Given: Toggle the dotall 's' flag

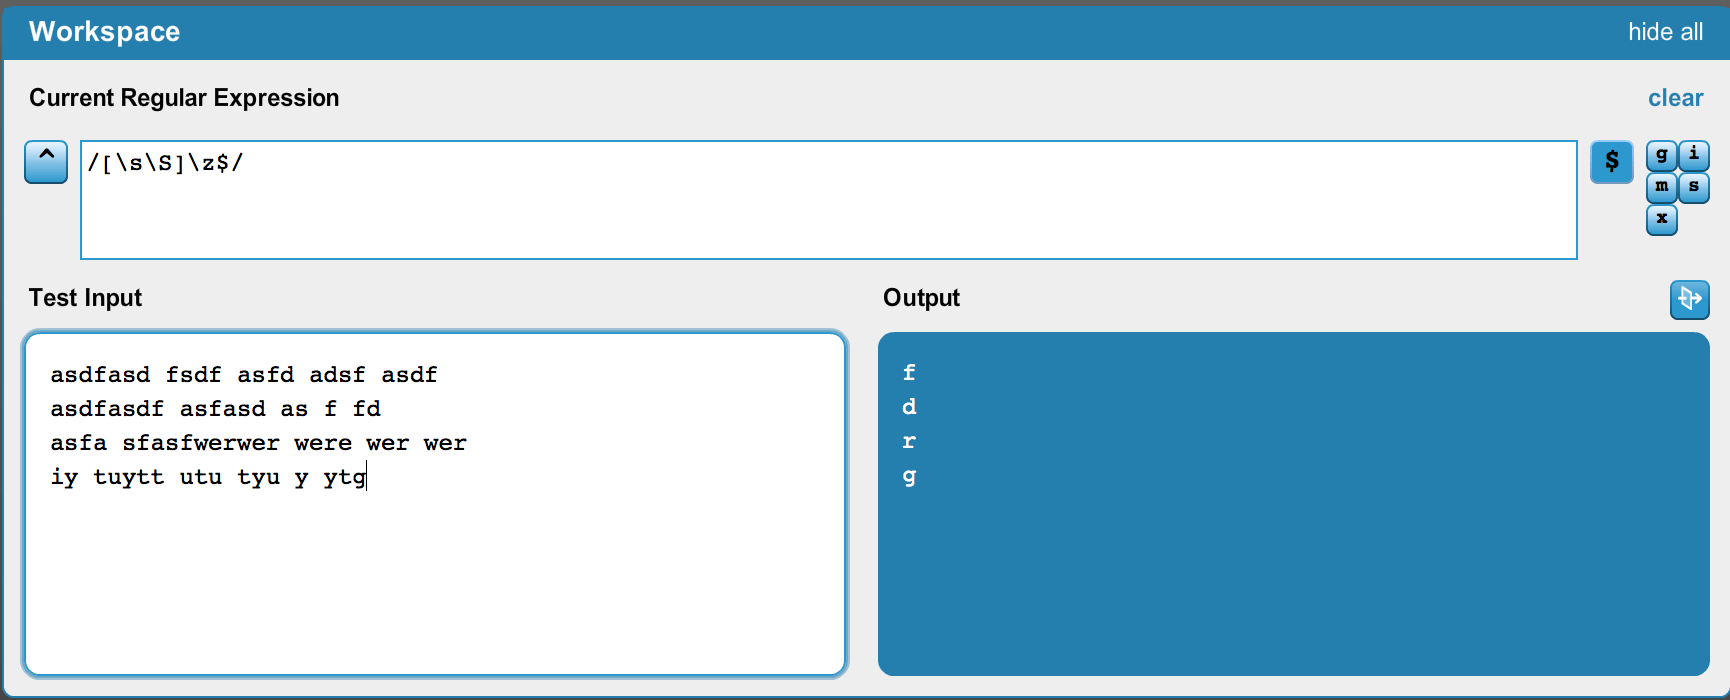Looking at the screenshot, I should pos(1693,187).
